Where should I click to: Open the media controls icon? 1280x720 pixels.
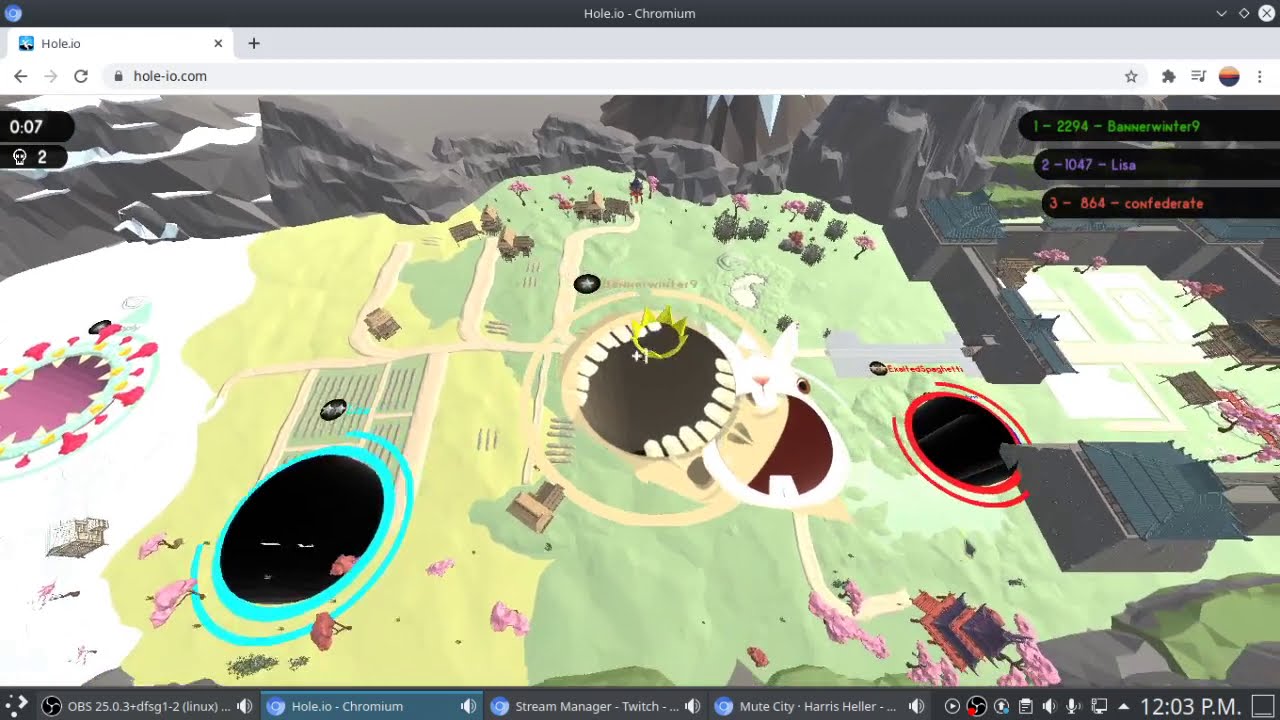1198,76
